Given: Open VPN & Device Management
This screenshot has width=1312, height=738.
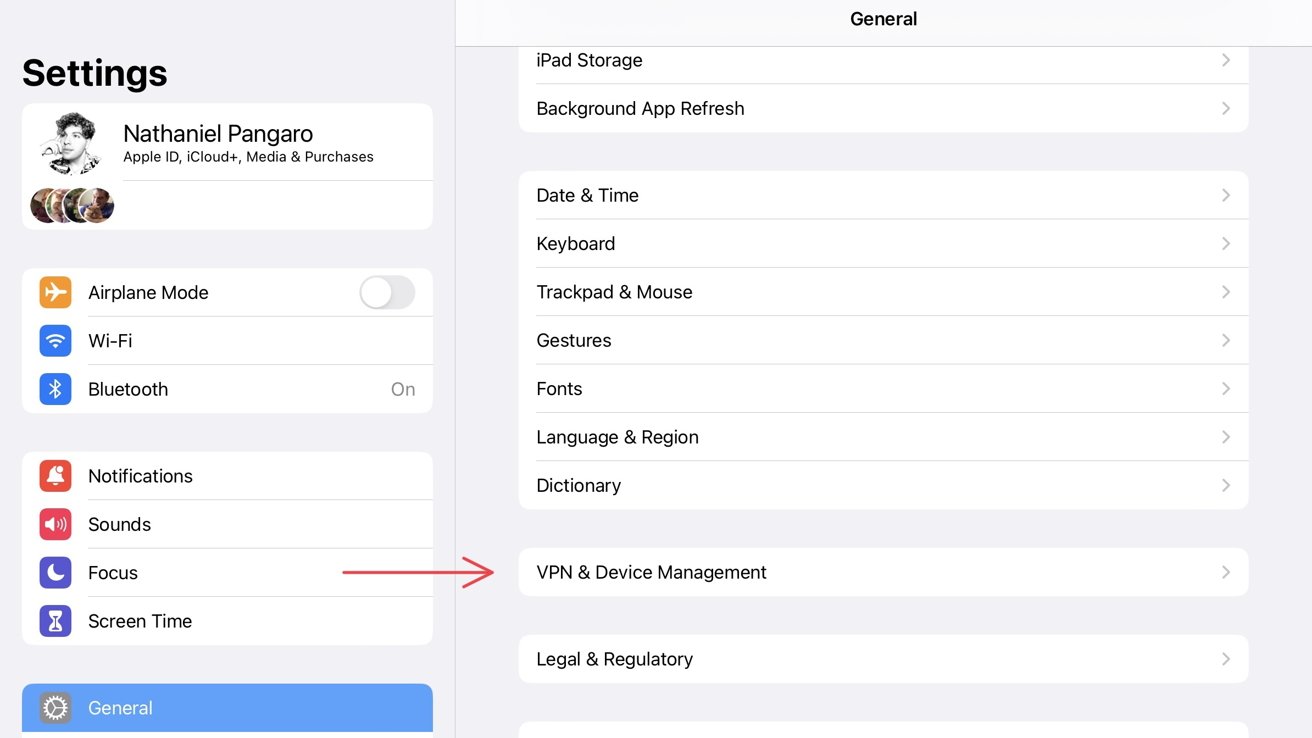Looking at the screenshot, I should (x=883, y=572).
